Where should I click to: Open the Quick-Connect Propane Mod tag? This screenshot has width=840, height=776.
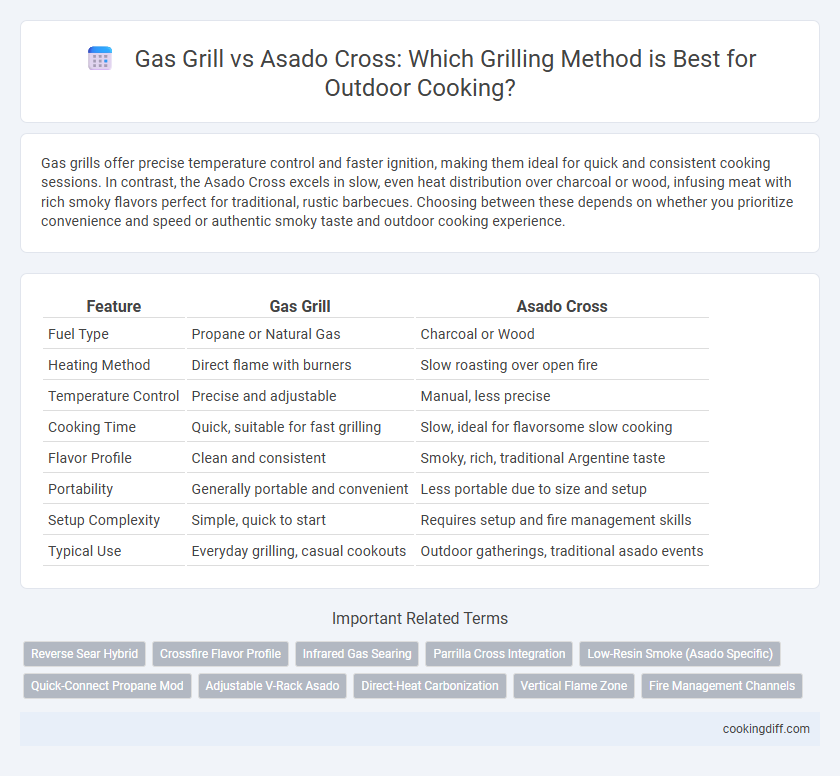(107, 686)
